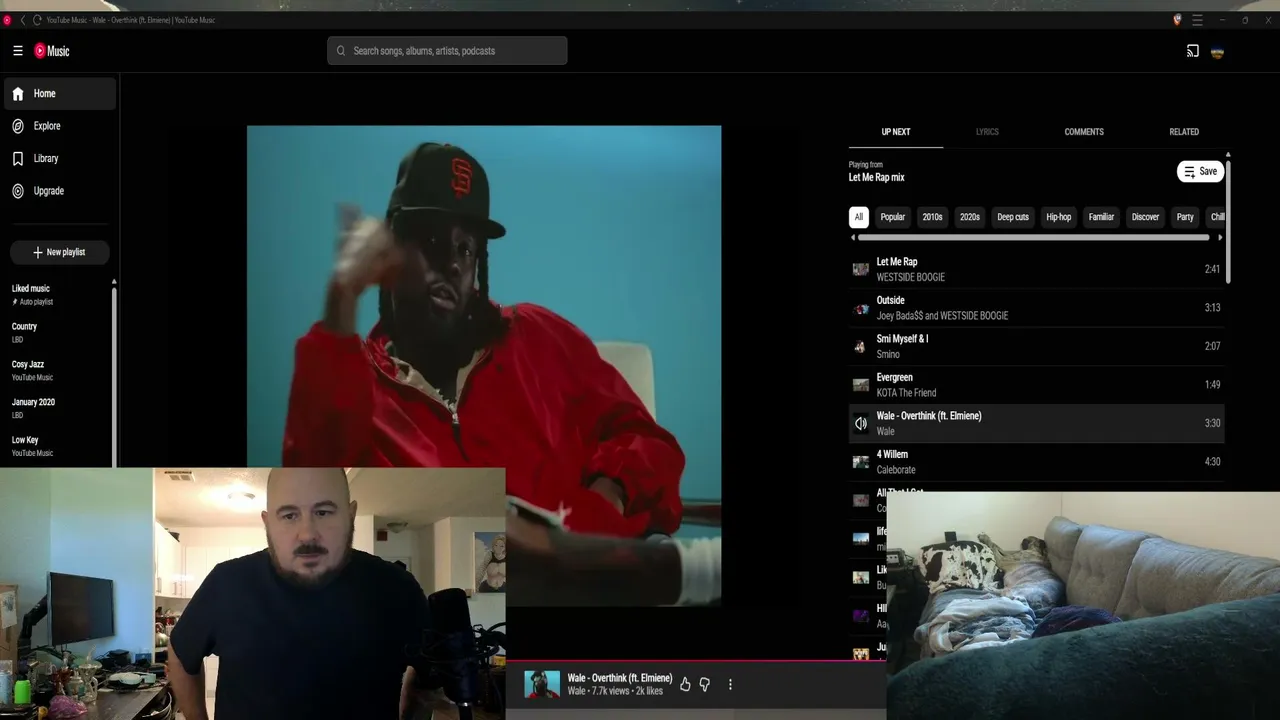
Task: Play Outside by Joey Bada$$ from queue
Action: coord(1036,308)
